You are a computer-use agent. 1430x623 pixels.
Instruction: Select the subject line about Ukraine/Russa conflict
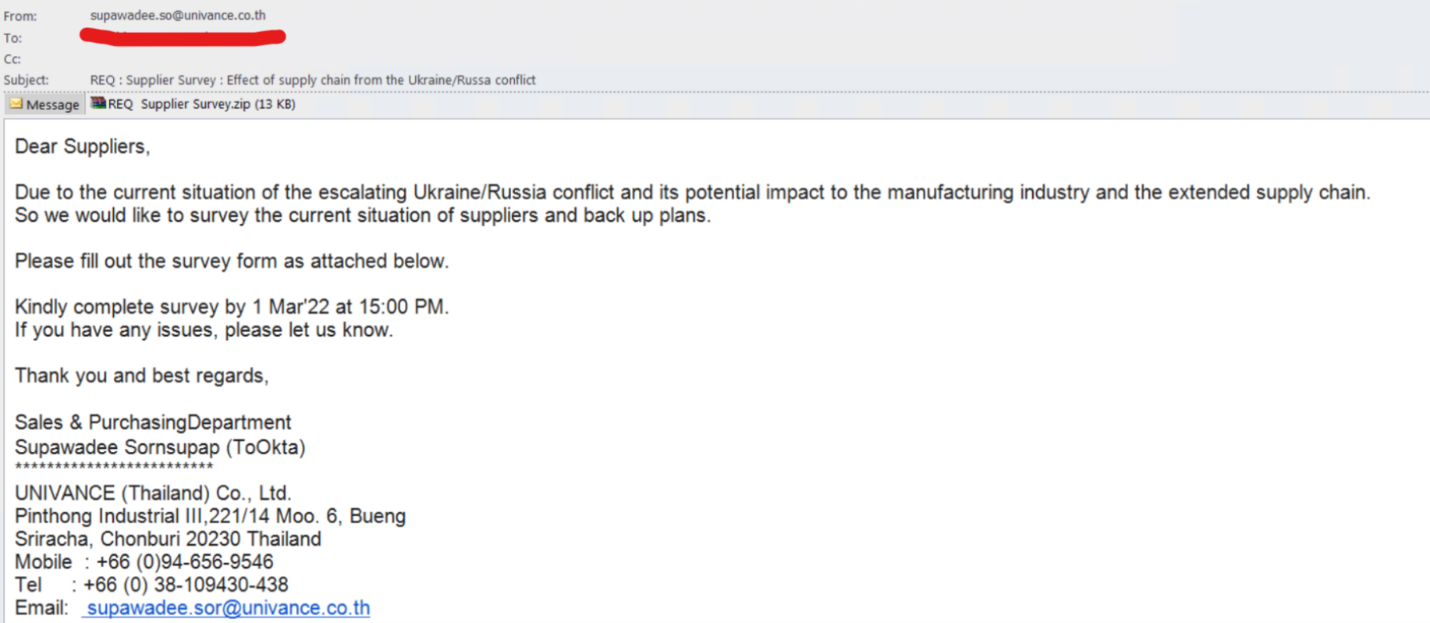point(312,80)
